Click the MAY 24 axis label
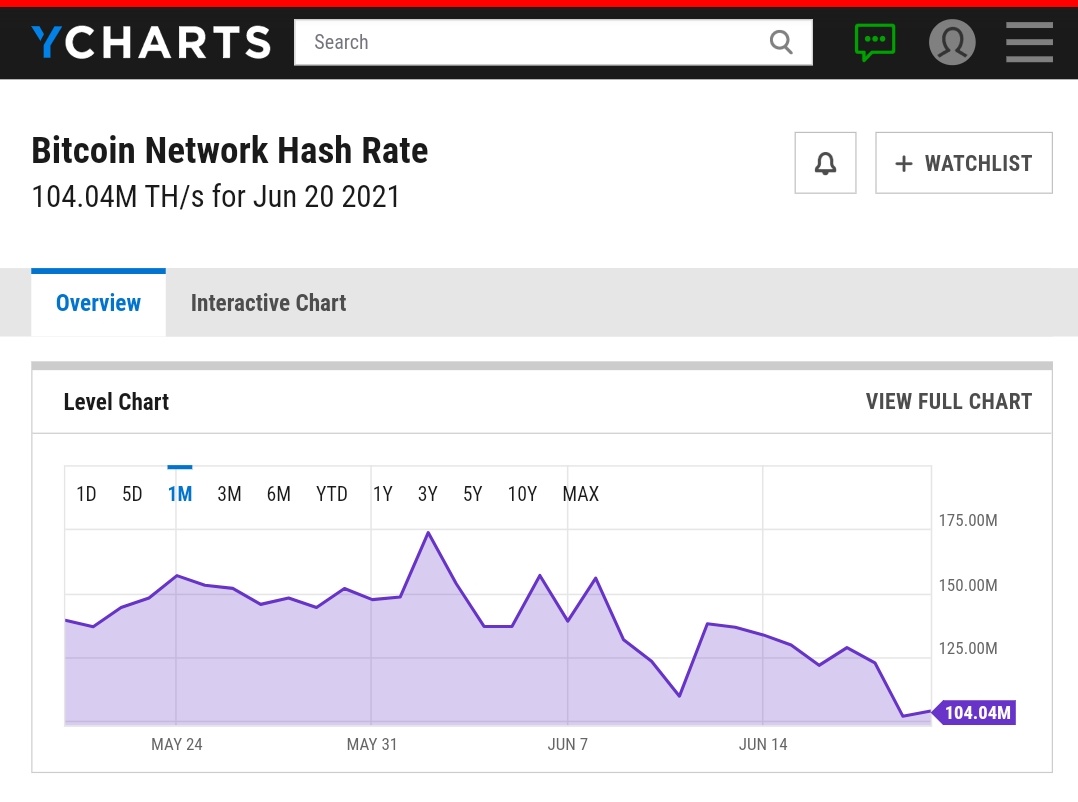The image size is (1078, 802). 177,744
